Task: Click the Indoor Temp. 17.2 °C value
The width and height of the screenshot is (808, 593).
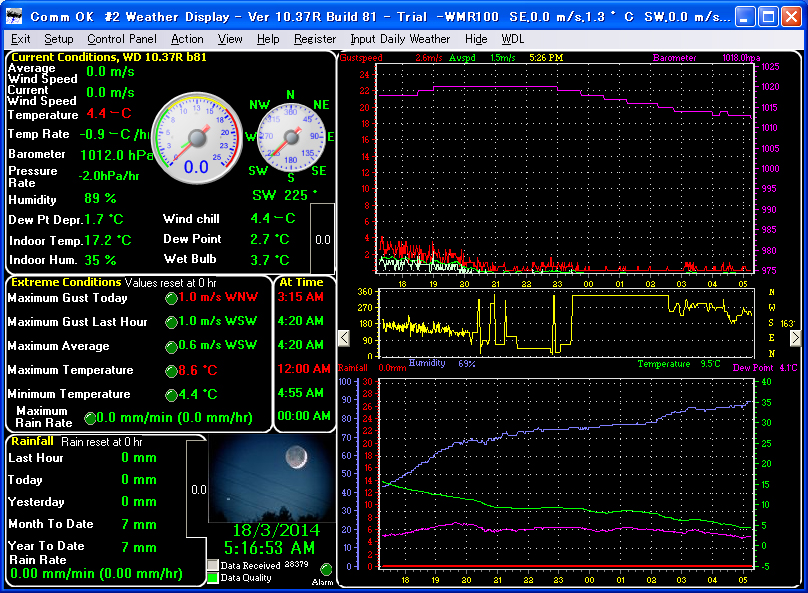Action: (108, 241)
